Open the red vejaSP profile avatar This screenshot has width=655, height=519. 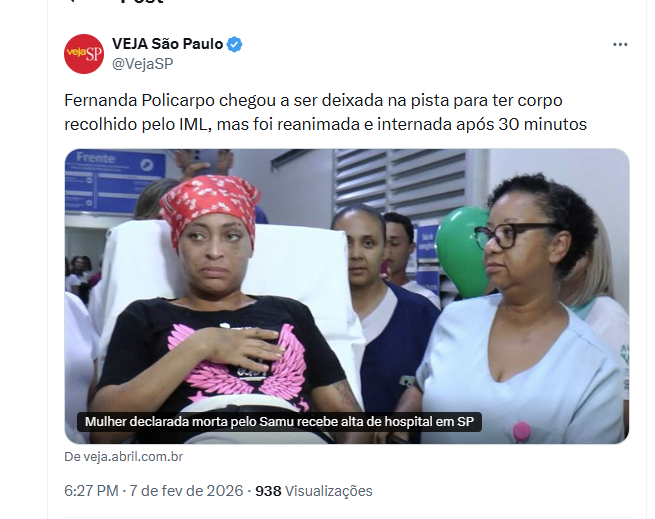[x=84, y=54]
